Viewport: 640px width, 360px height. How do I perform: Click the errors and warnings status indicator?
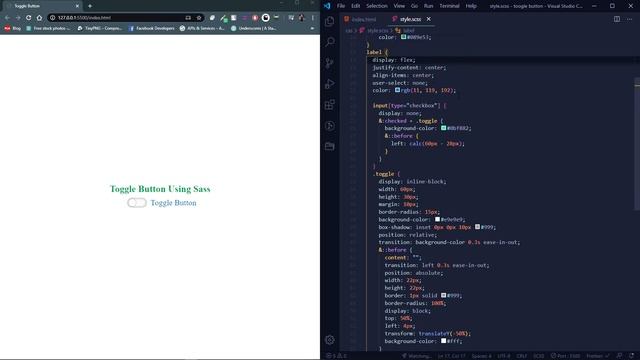(x=336, y=356)
